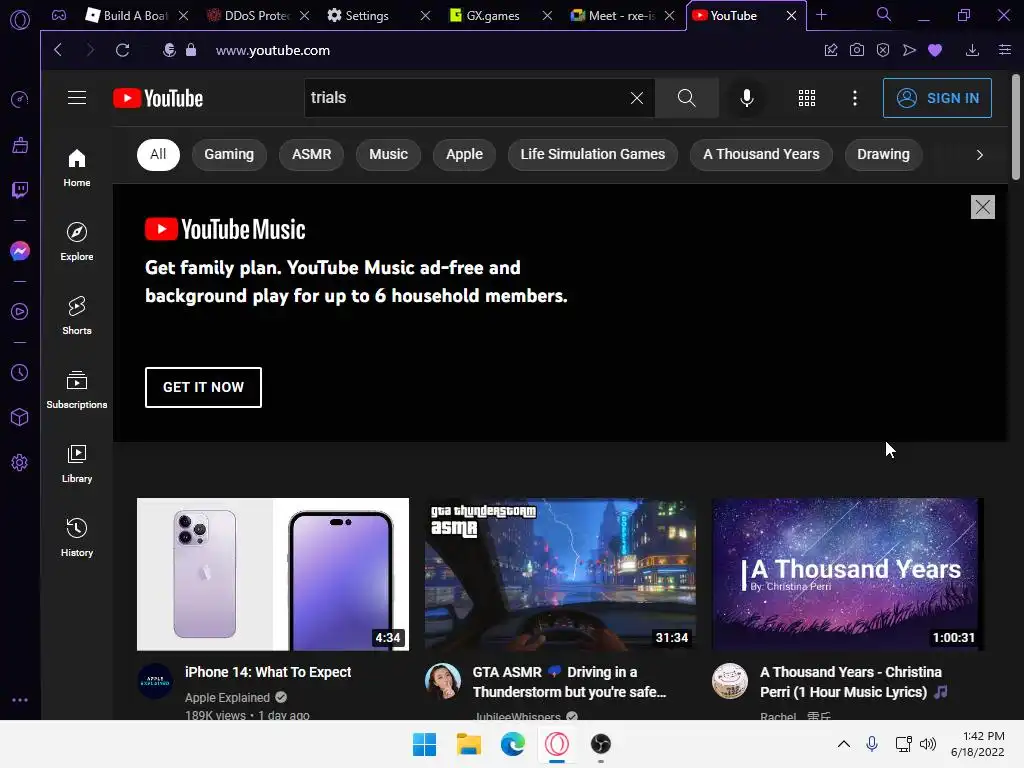Open Library in YouTube sidebar
Viewport: 1024px width, 768px height.
coord(77,464)
